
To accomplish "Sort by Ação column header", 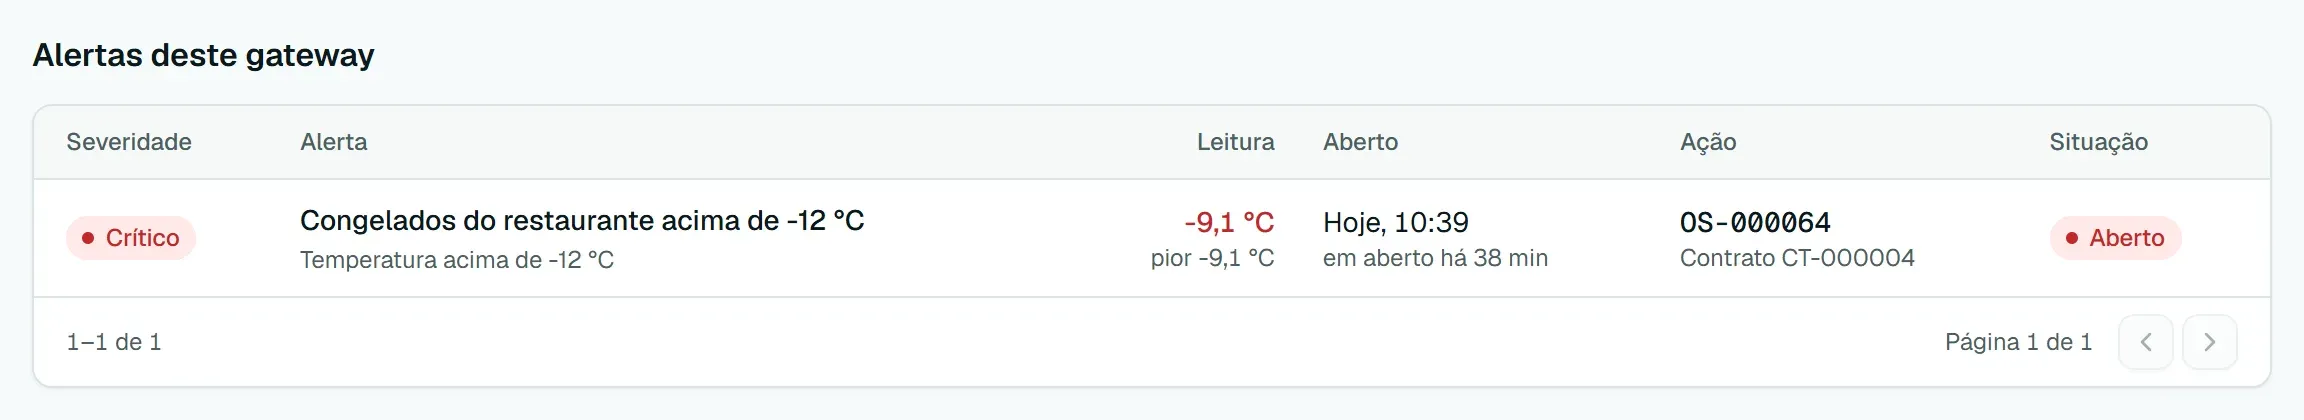I will (x=1708, y=142).
